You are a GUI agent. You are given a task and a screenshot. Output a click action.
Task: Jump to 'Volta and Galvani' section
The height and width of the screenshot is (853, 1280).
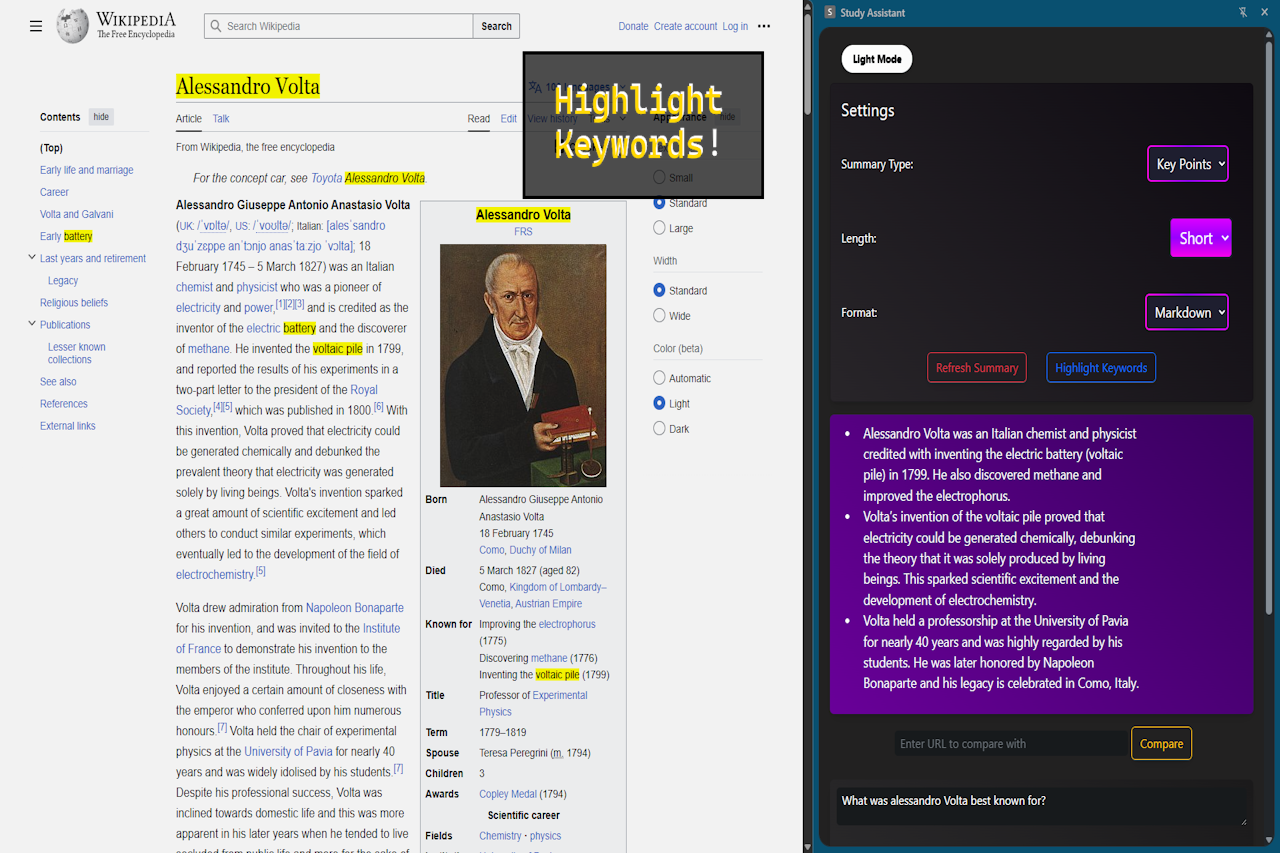(x=76, y=214)
